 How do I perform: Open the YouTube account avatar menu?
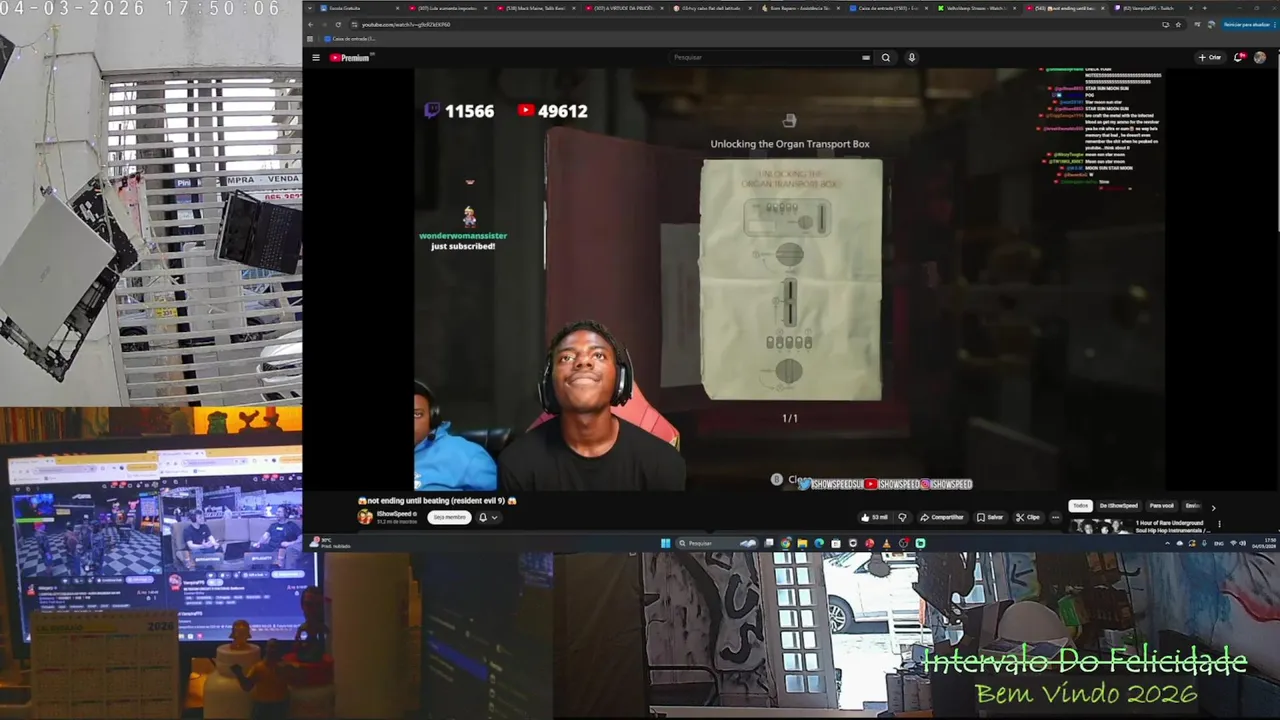point(1259,58)
